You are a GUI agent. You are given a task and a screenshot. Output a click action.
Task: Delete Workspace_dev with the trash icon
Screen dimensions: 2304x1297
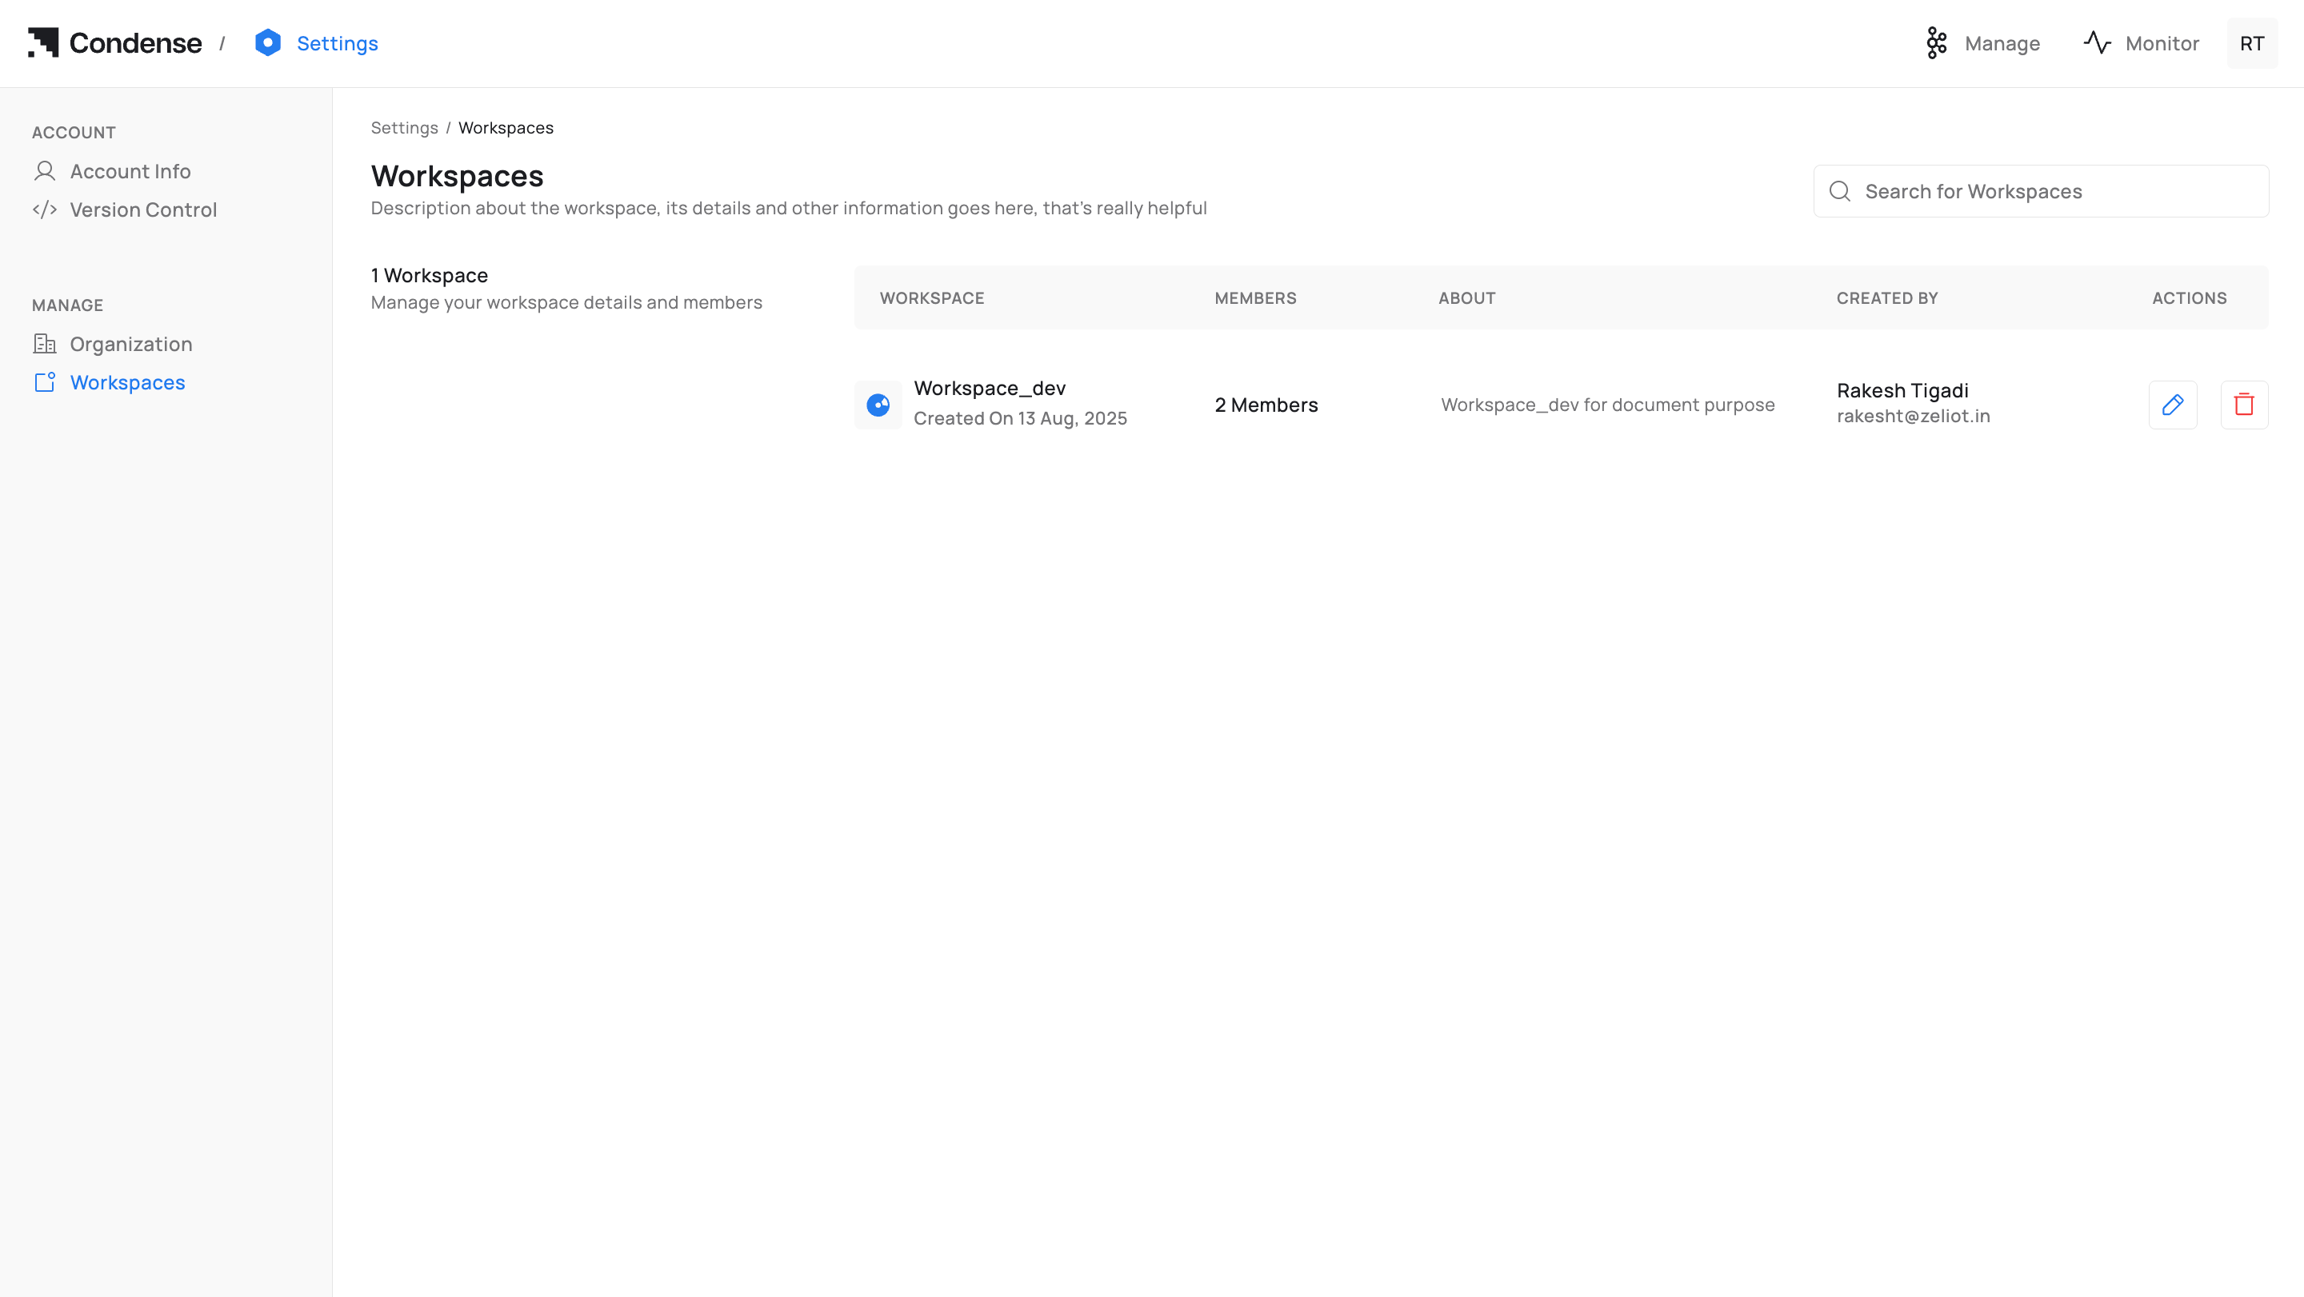pyautogui.click(x=2244, y=405)
